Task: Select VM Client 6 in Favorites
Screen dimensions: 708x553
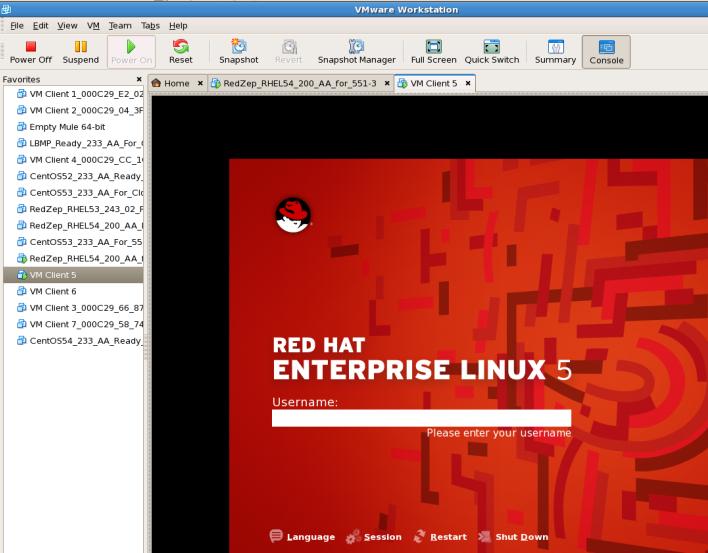Action: click(x=73, y=291)
